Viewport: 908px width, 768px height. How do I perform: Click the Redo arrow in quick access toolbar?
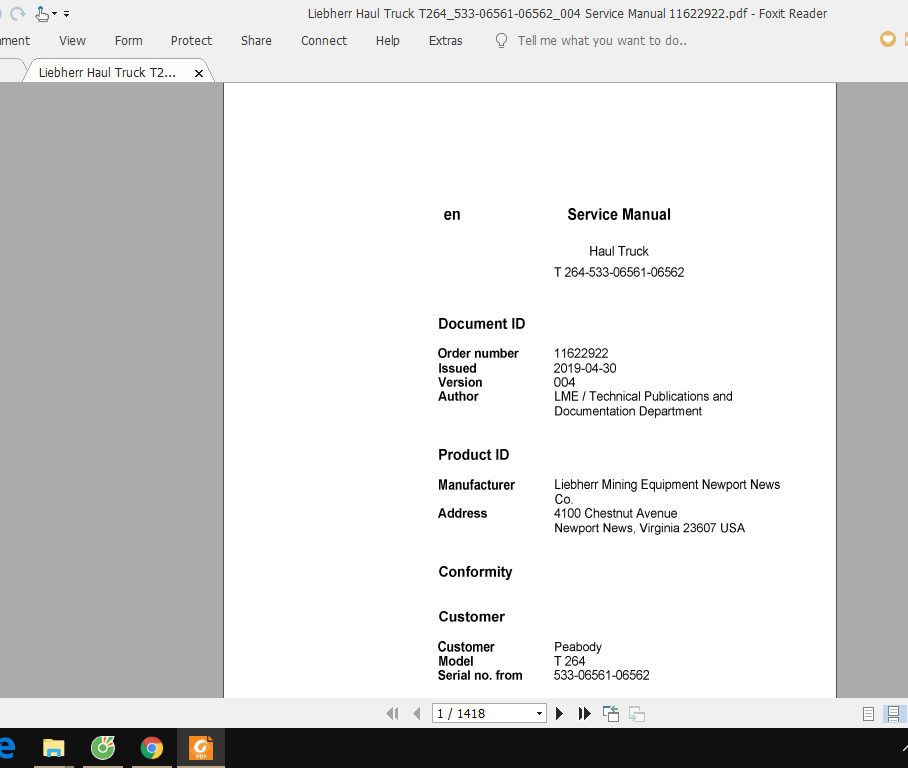click(17, 13)
